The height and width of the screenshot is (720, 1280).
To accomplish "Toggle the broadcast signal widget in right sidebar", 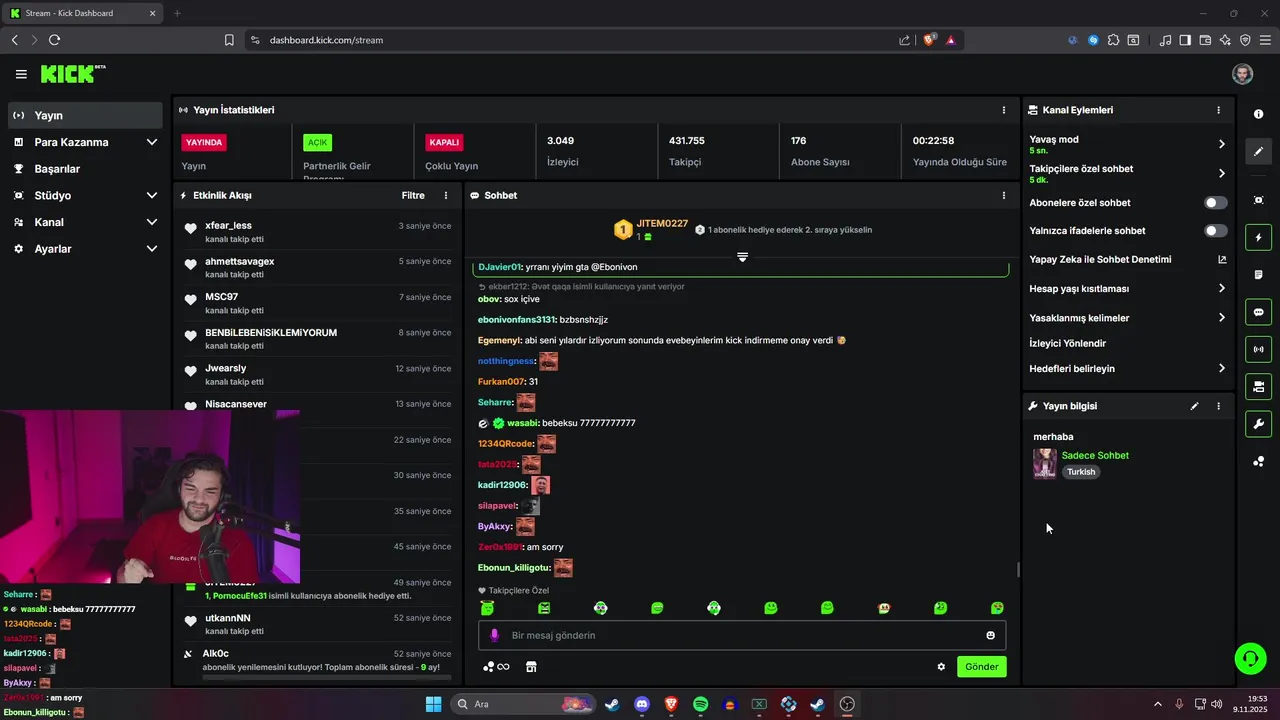I will (1258, 349).
